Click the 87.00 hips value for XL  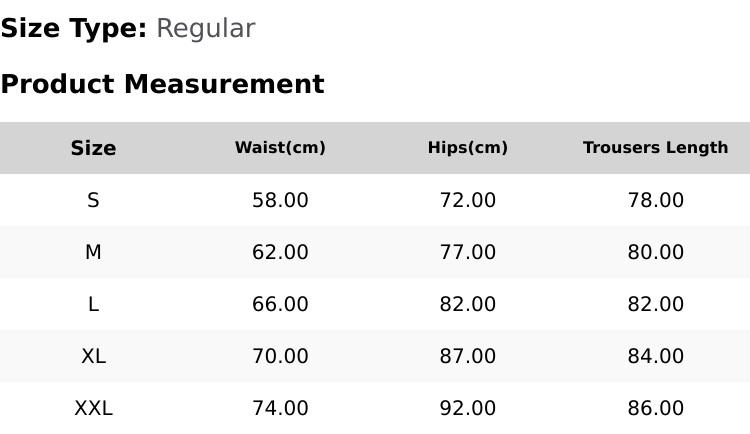pyautogui.click(x=468, y=356)
